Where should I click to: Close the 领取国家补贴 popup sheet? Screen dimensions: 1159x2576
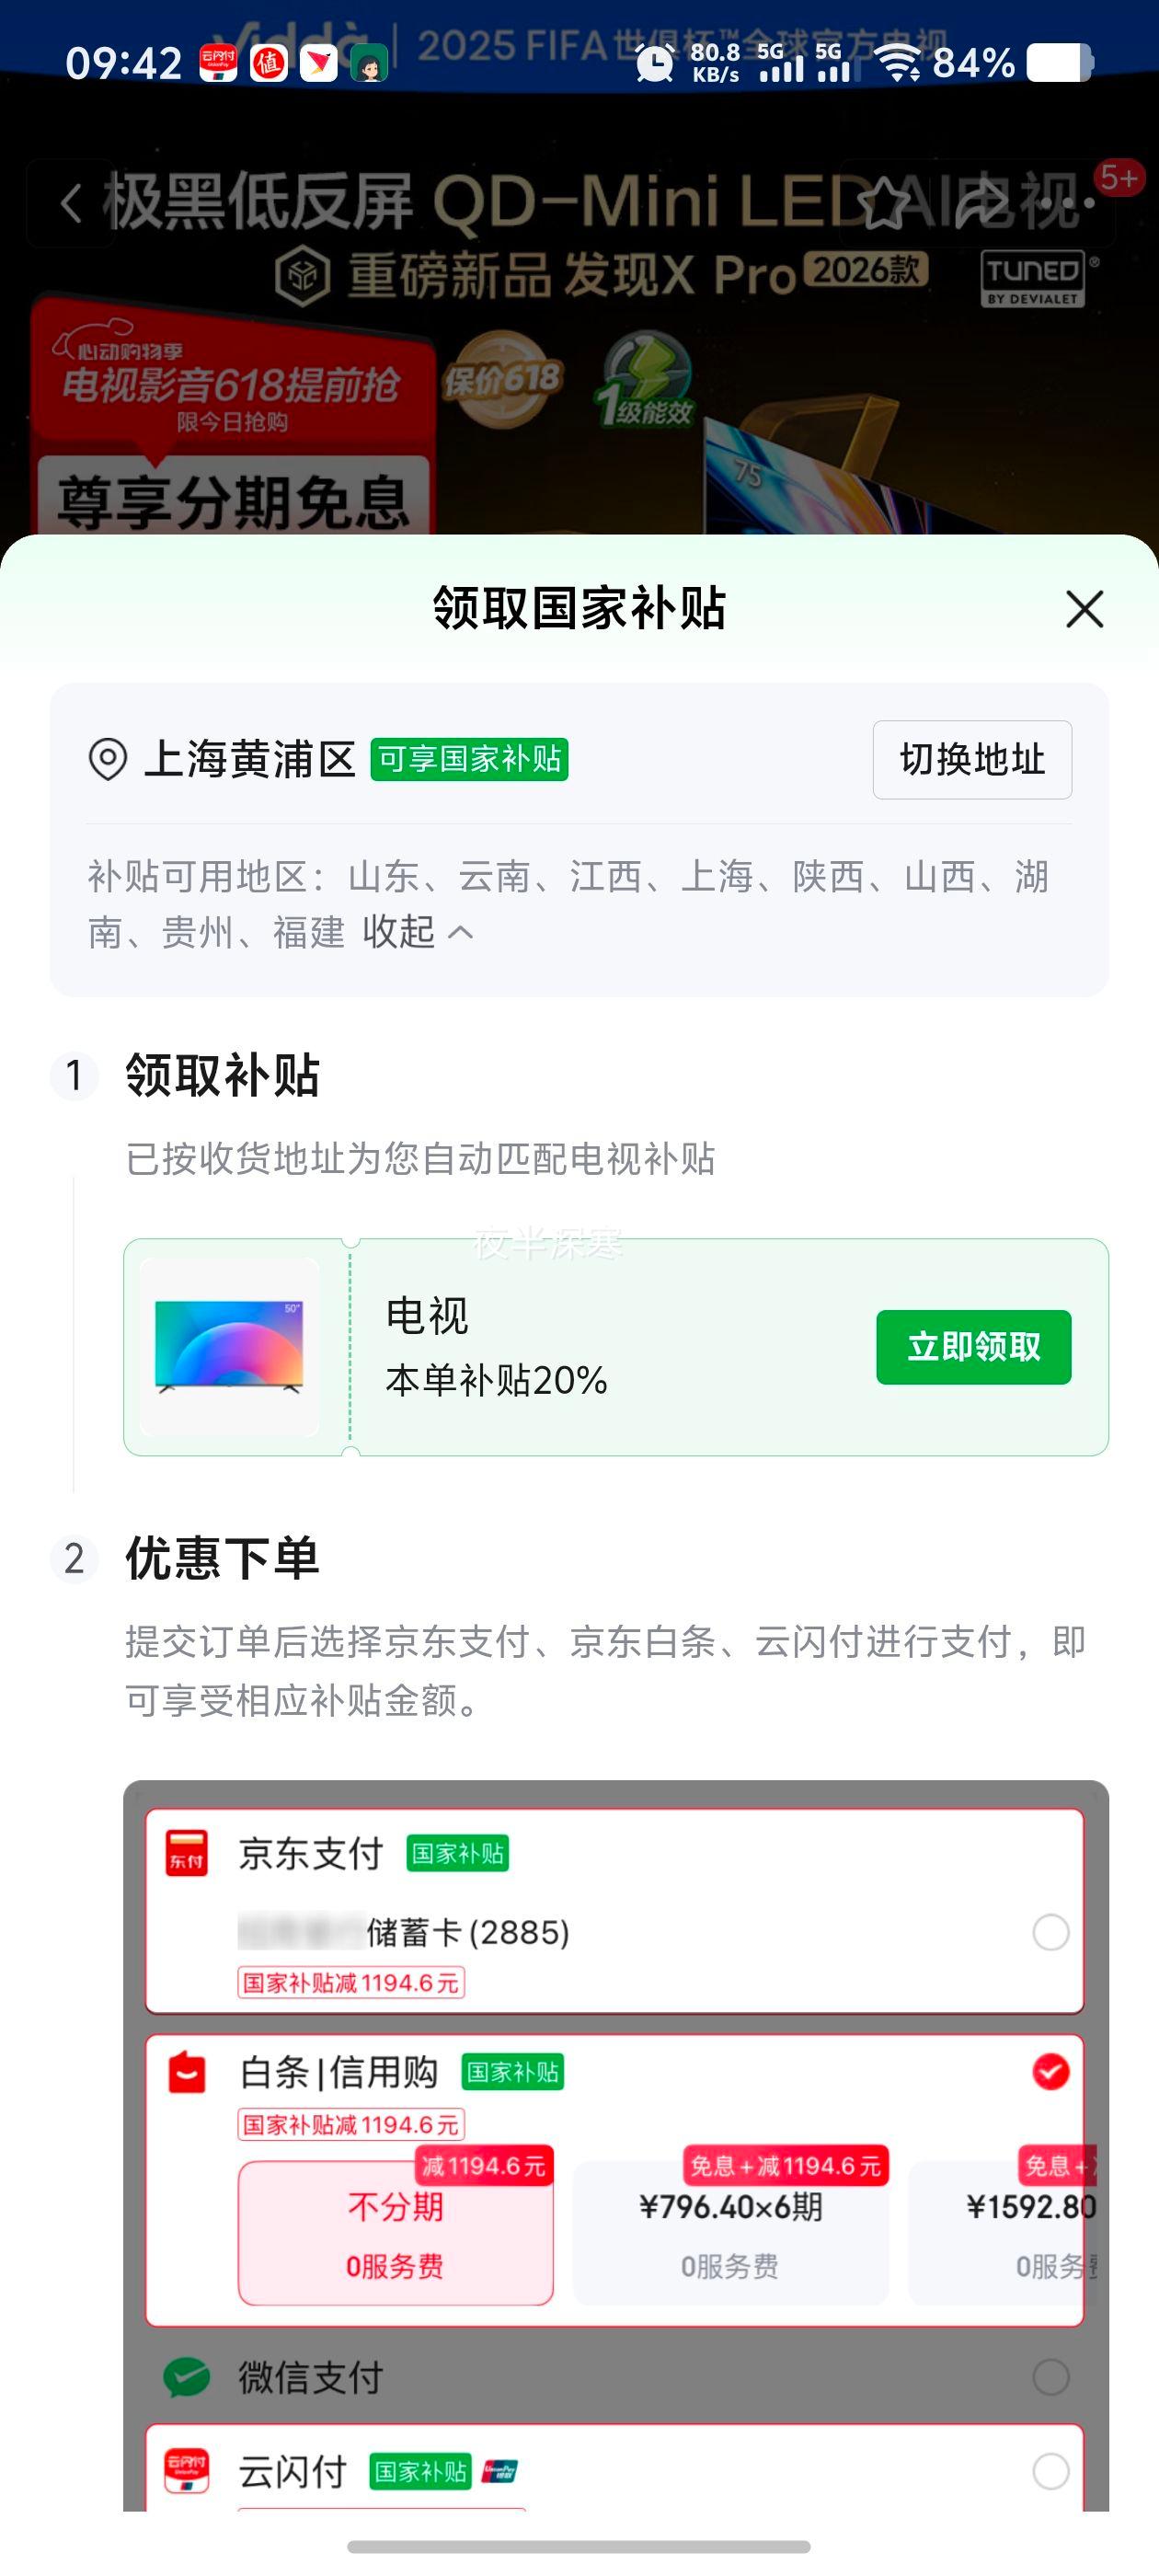coord(1084,609)
